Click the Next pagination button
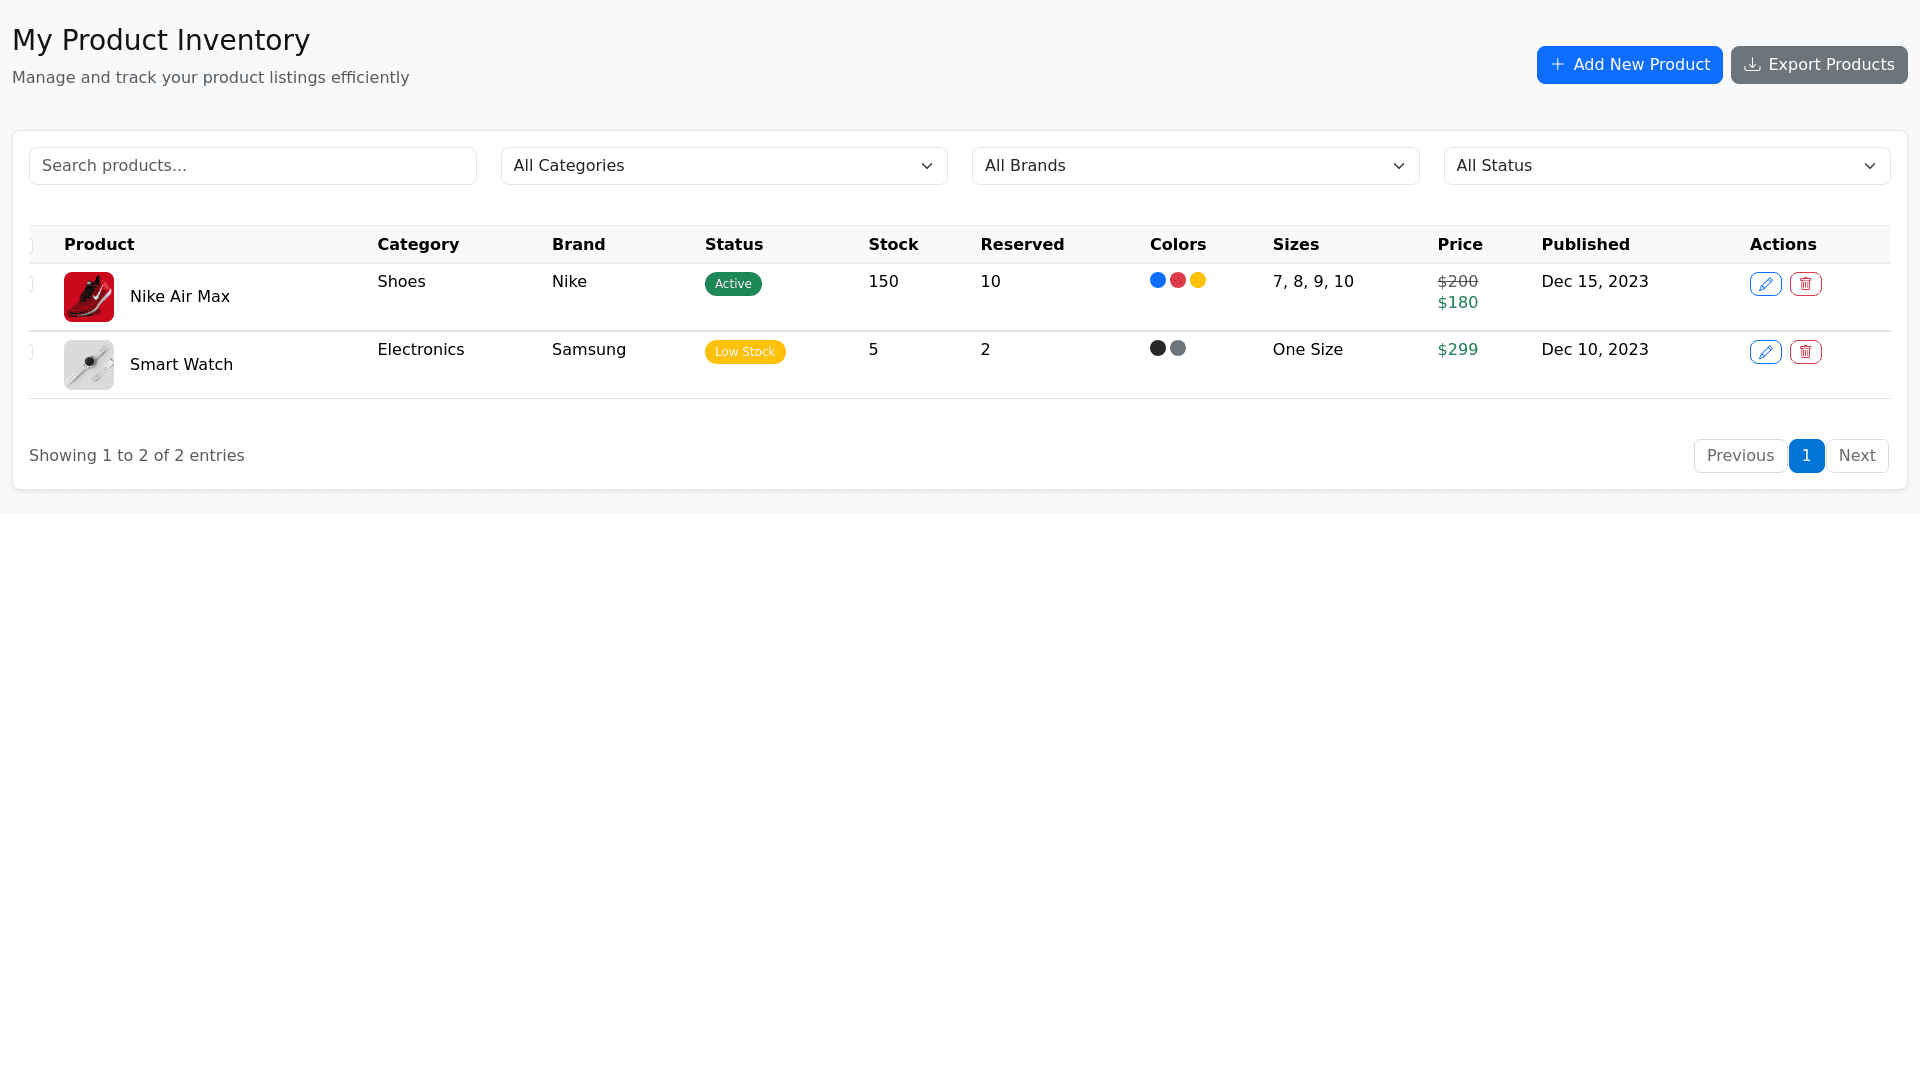Image resolution: width=1920 pixels, height=1080 pixels. coord(1857,456)
